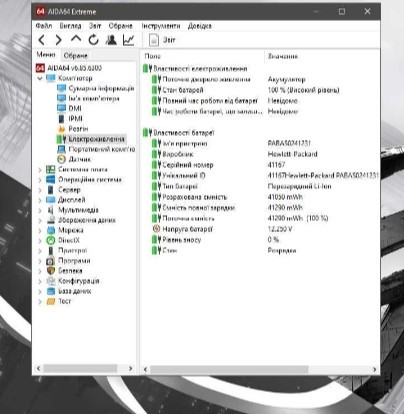The height and width of the screenshot is (414, 404).
Task: Expand the DirectX node
Action: click(40, 241)
